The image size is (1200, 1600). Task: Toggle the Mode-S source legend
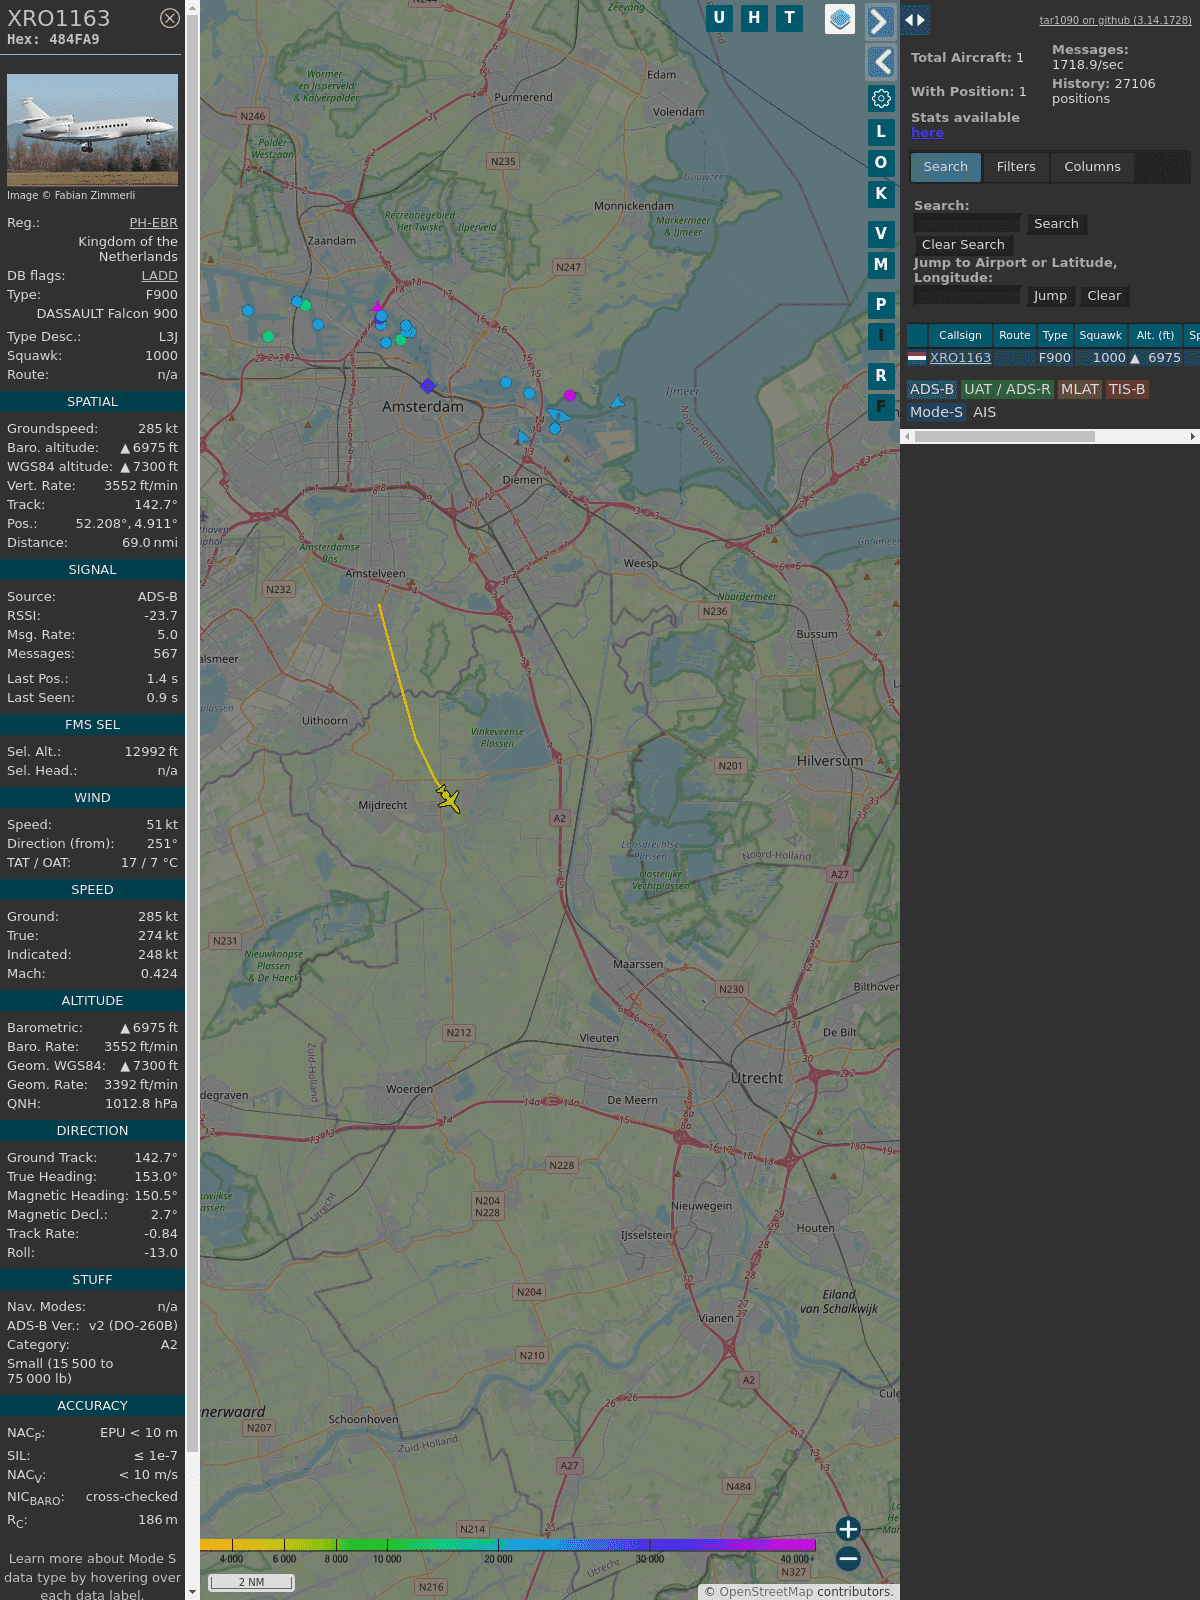(x=936, y=412)
